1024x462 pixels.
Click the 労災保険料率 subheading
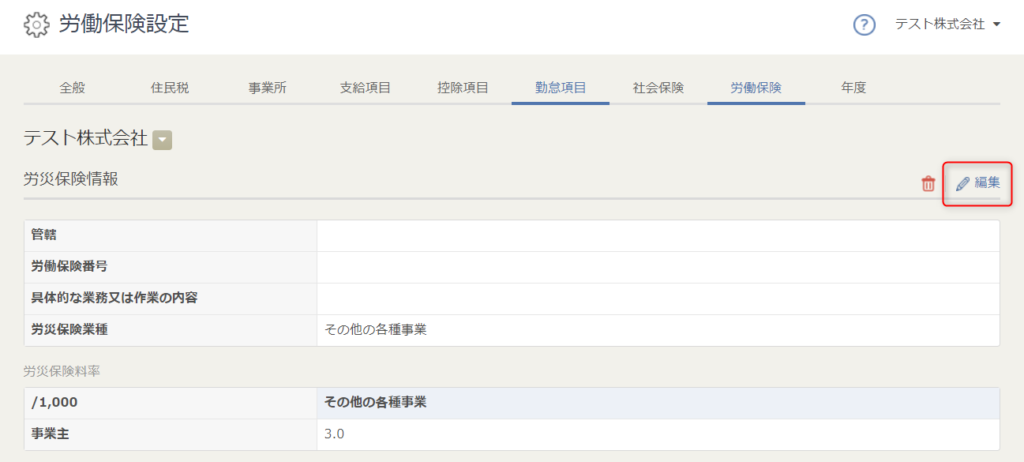61,371
